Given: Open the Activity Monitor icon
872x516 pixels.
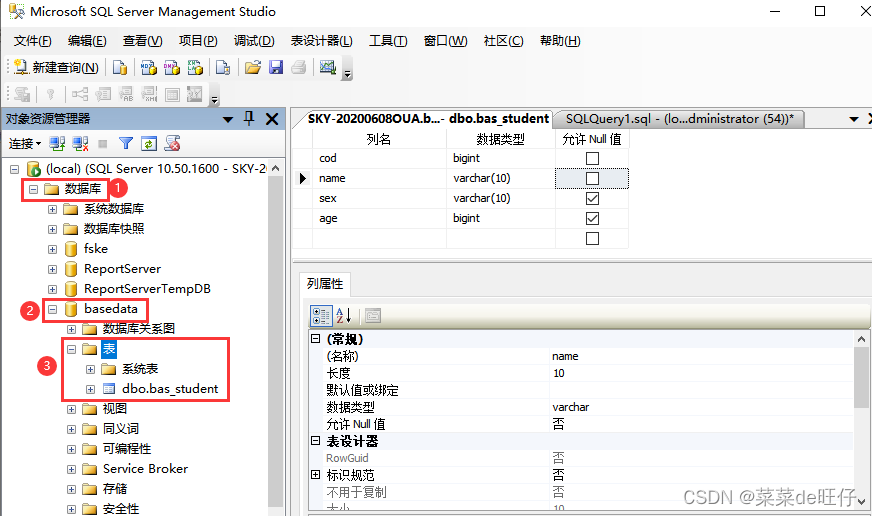Looking at the screenshot, I should click(x=328, y=68).
